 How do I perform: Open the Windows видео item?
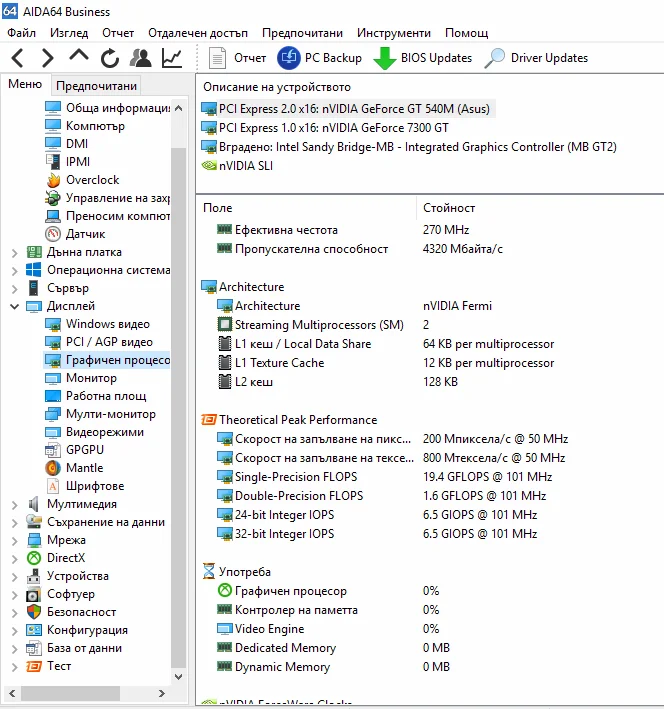pos(98,324)
